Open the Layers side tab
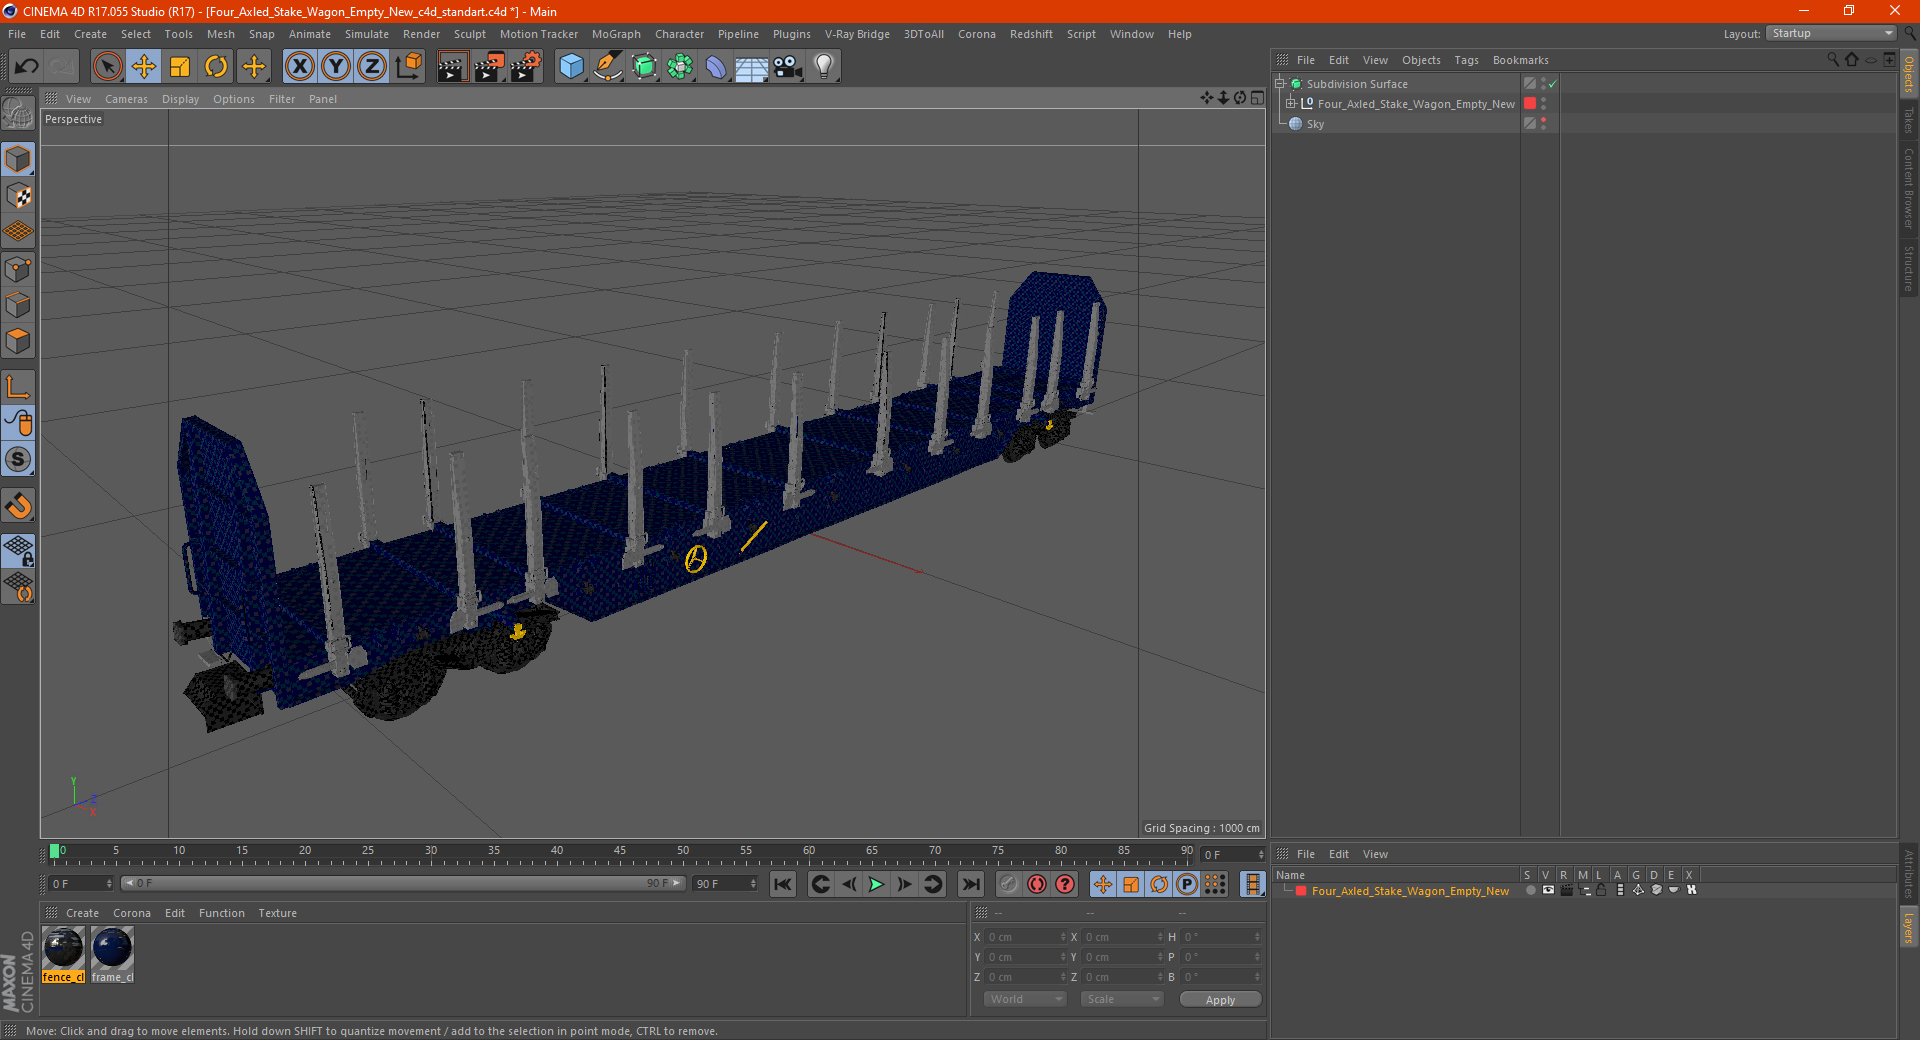The width and height of the screenshot is (1920, 1040). 1909,927
